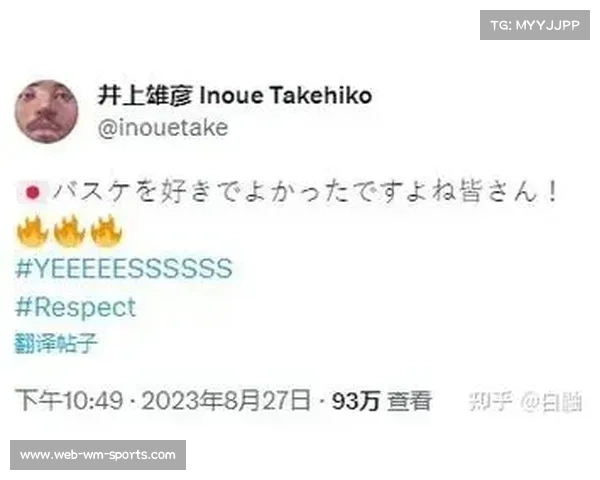
Task: Click the Japan flag emoji
Action: point(33,193)
